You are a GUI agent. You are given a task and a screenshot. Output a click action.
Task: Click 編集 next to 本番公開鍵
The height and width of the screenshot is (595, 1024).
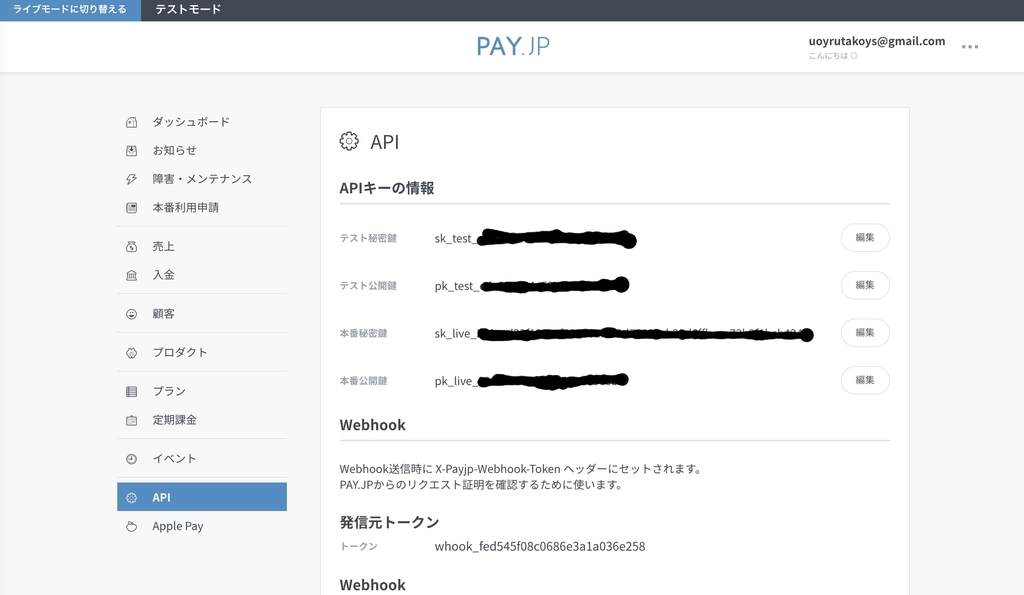tap(864, 380)
